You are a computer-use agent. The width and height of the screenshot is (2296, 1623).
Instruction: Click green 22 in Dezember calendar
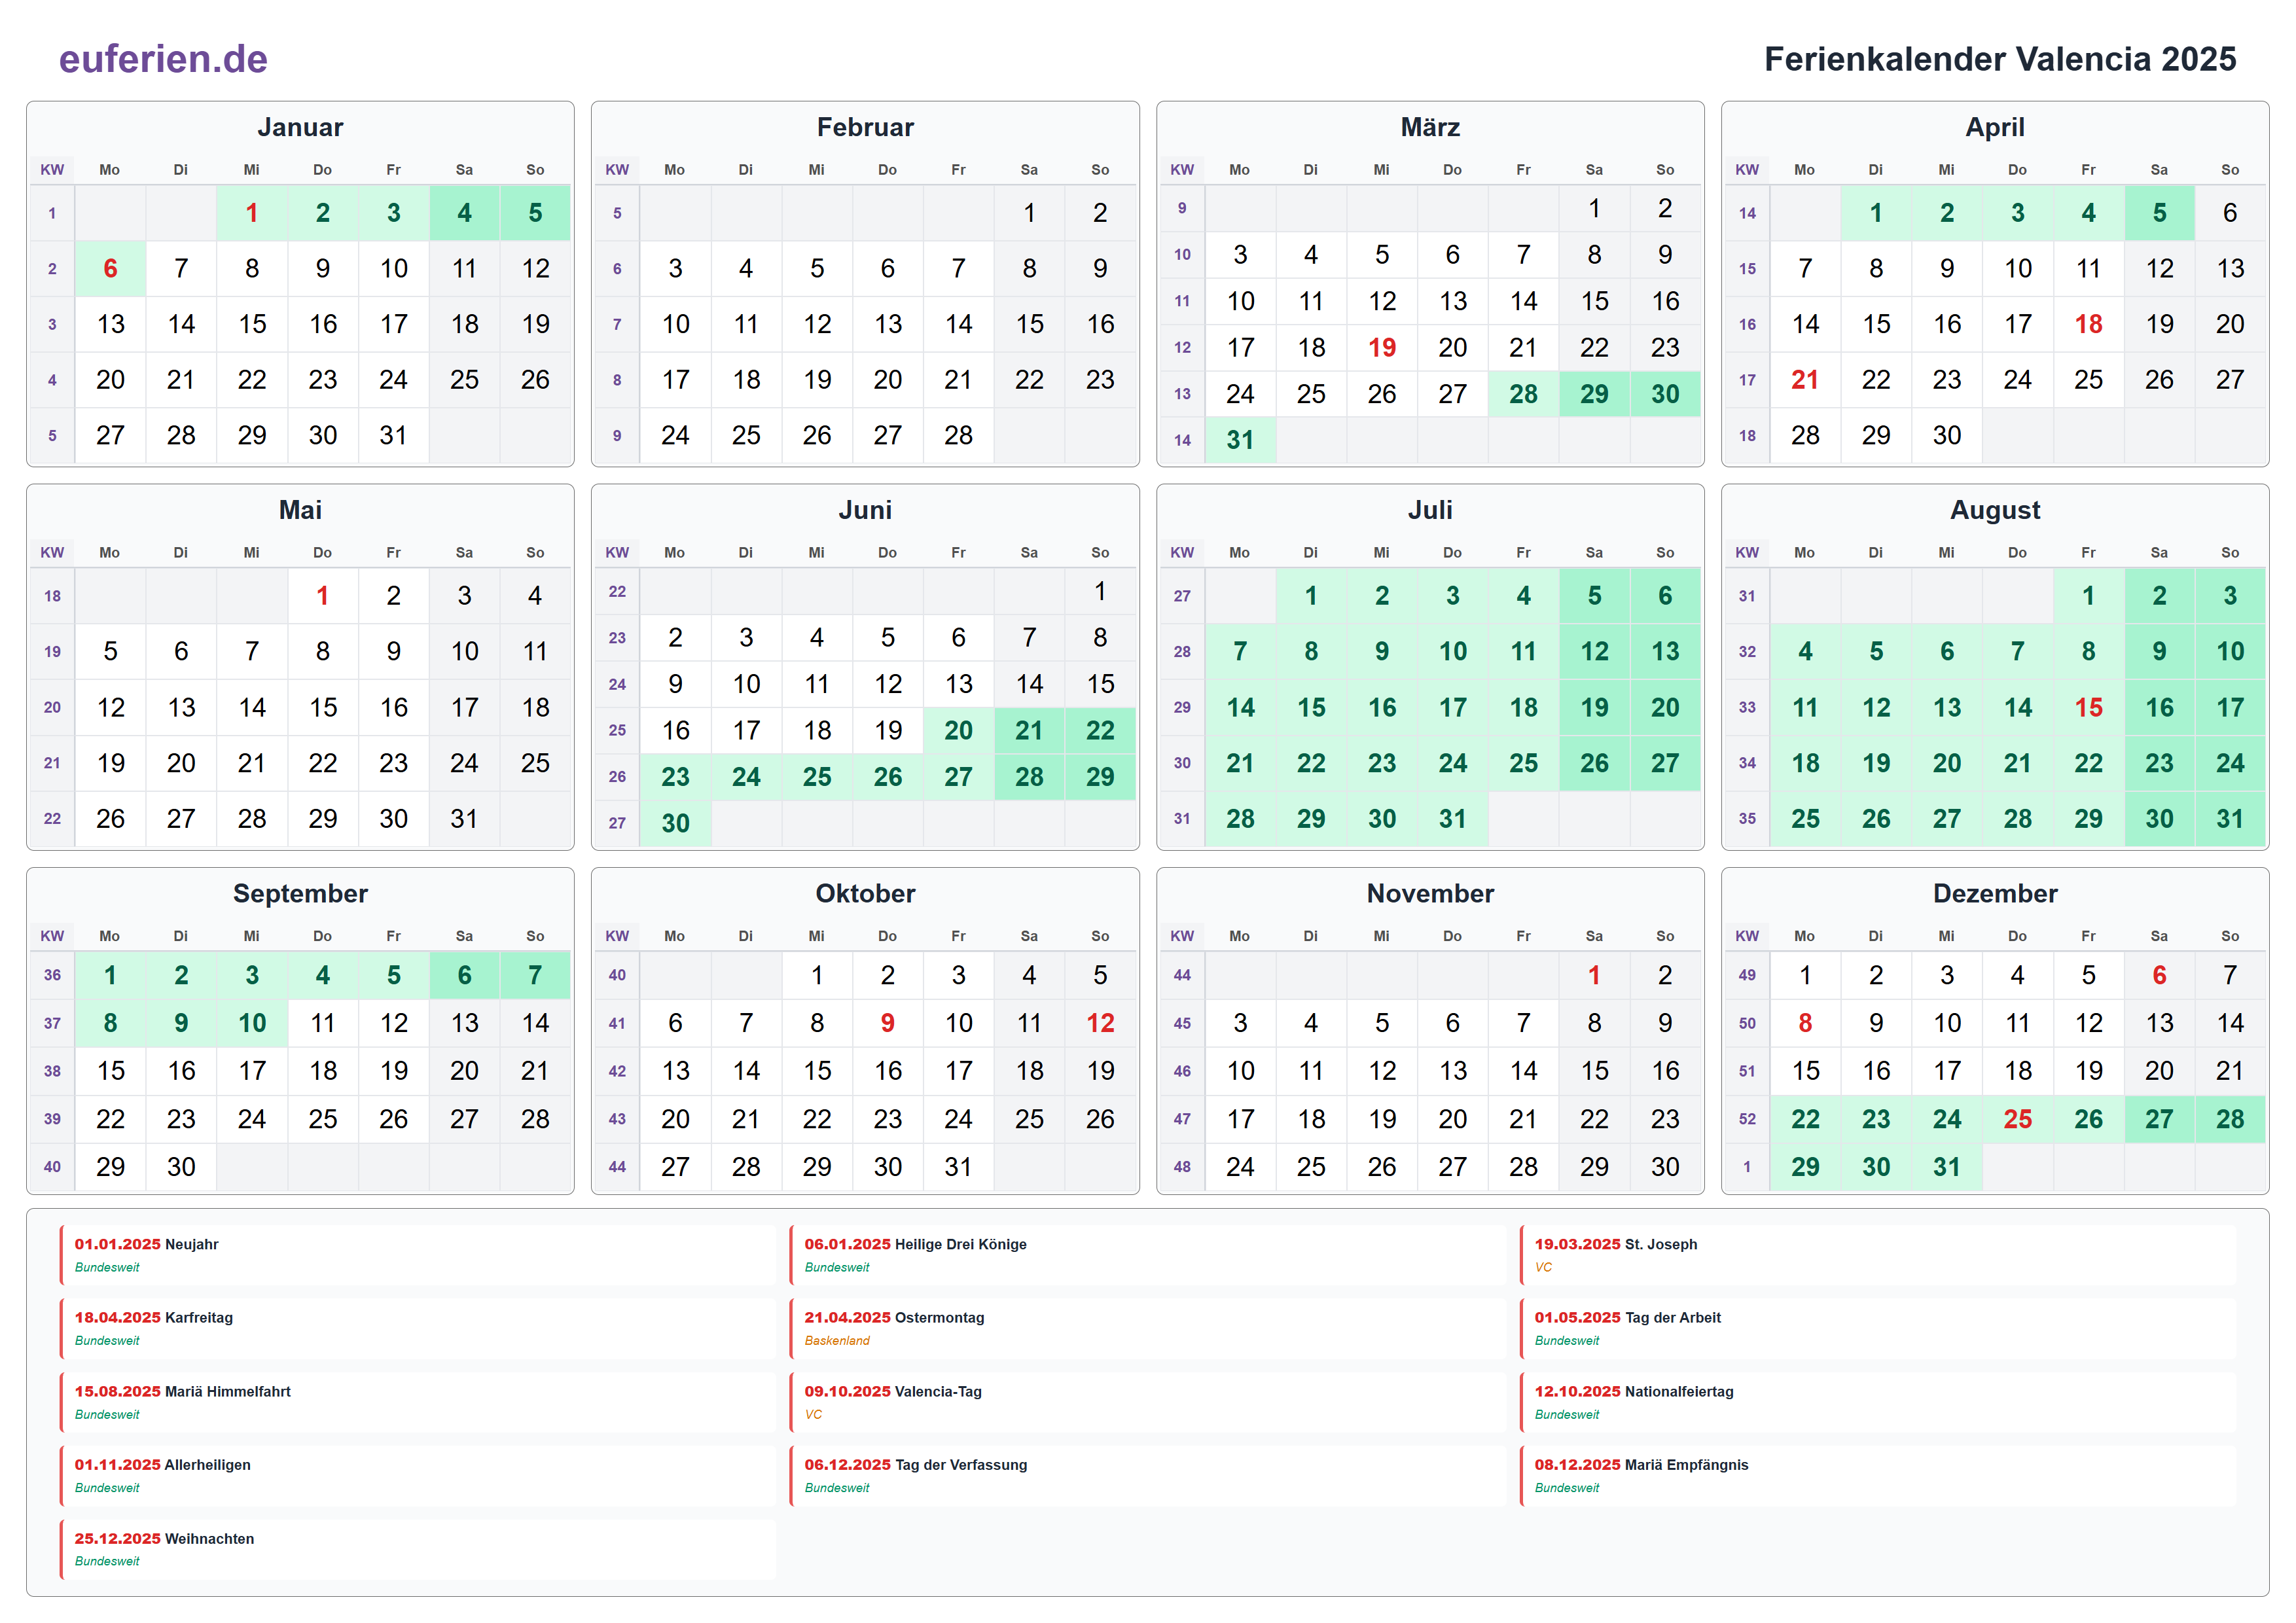[x=1805, y=1119]
